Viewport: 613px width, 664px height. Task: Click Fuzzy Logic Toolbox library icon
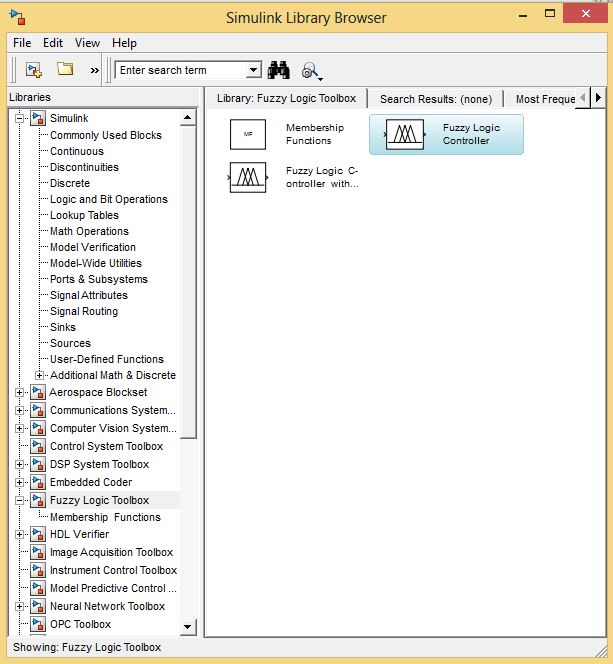(38, 500)
